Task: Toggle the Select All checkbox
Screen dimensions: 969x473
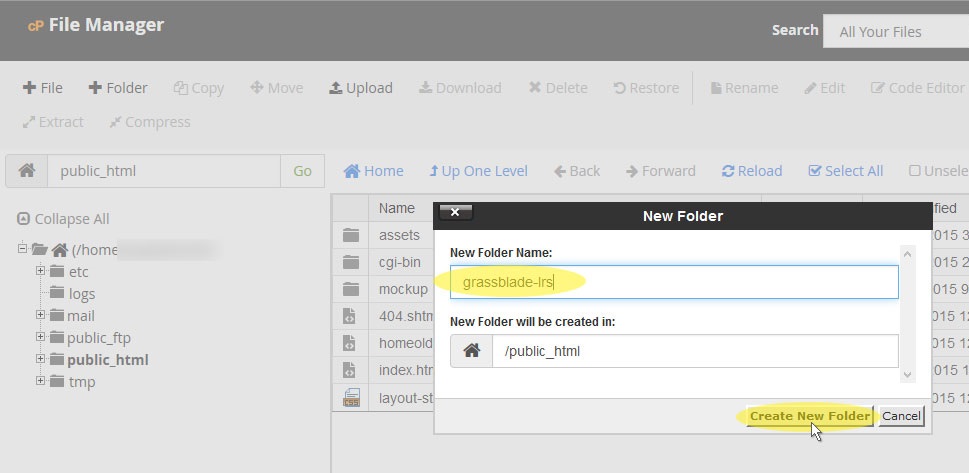Action: (815, 171)
